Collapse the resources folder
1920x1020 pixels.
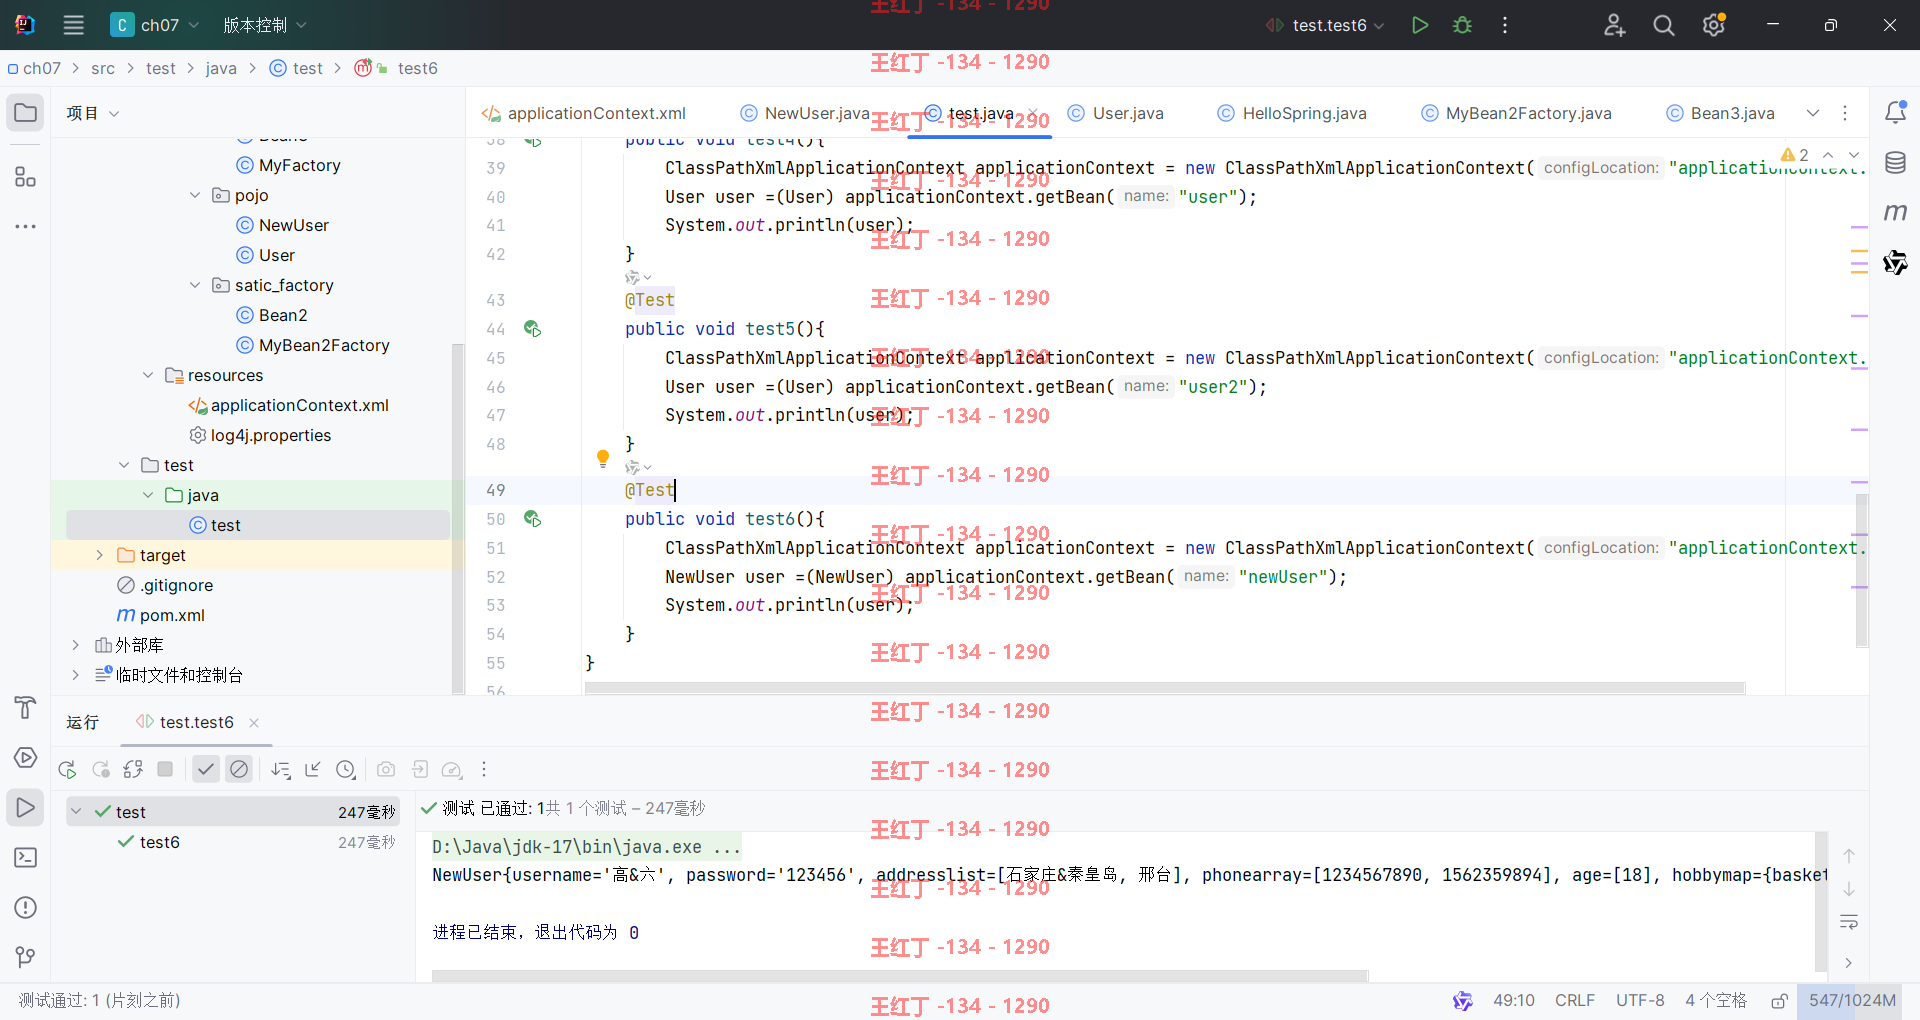point(148,375)
